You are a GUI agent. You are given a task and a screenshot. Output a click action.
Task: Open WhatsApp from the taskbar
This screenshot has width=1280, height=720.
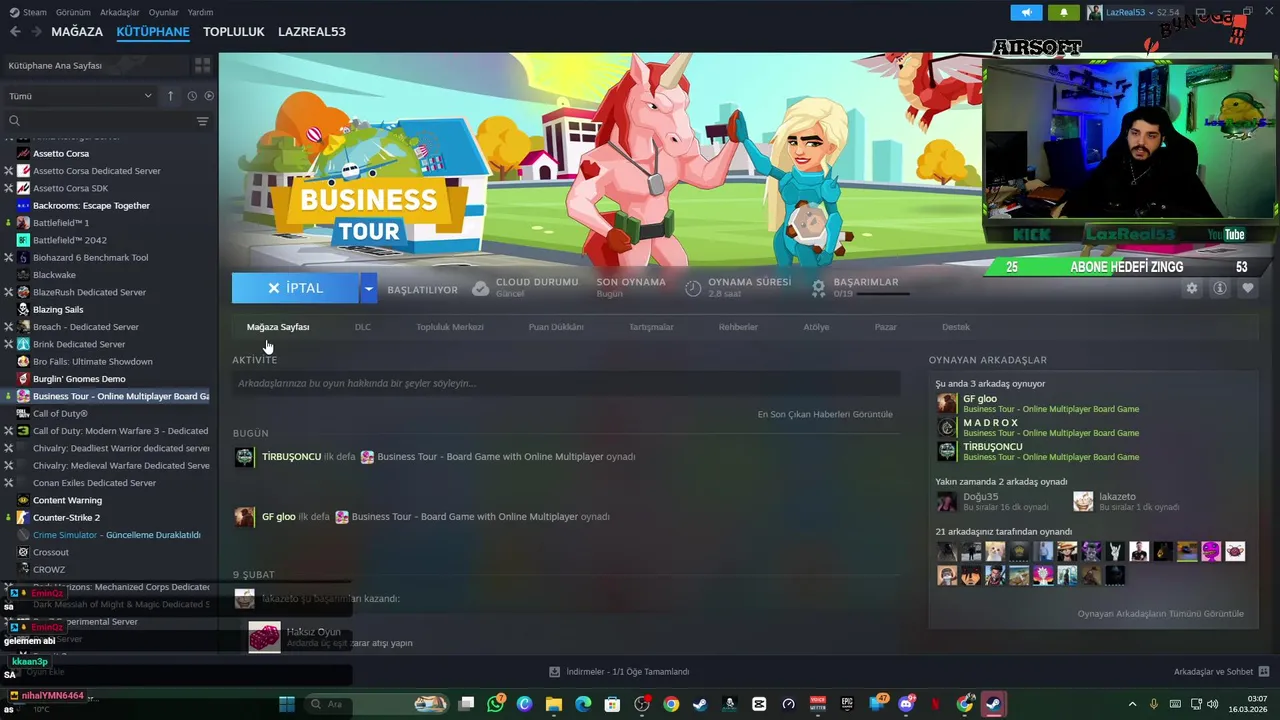[x=496, y=704]
